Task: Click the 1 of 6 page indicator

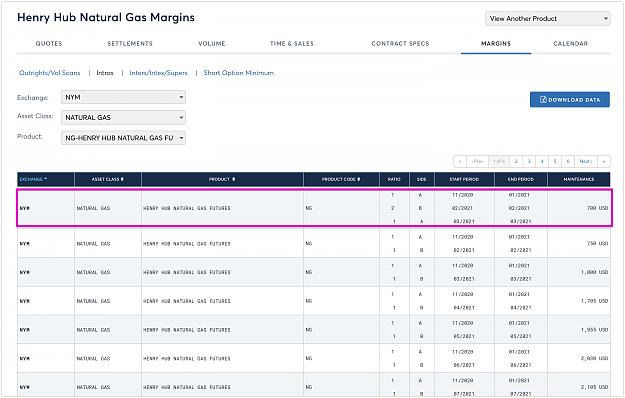Action: click(499, 161)
